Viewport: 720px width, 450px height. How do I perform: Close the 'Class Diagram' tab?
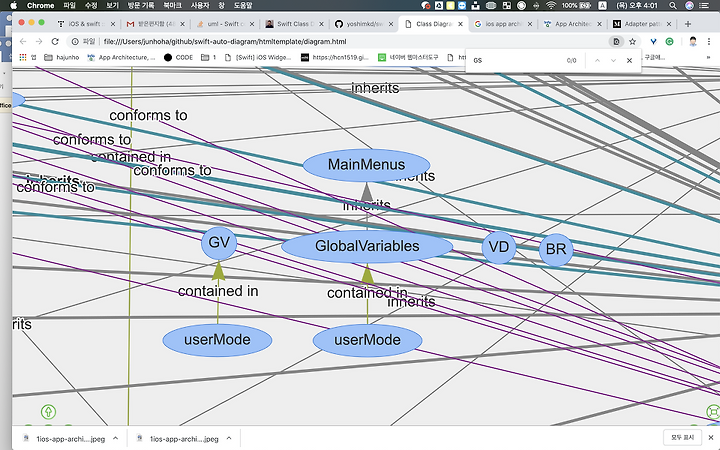(x=460, y=24)
